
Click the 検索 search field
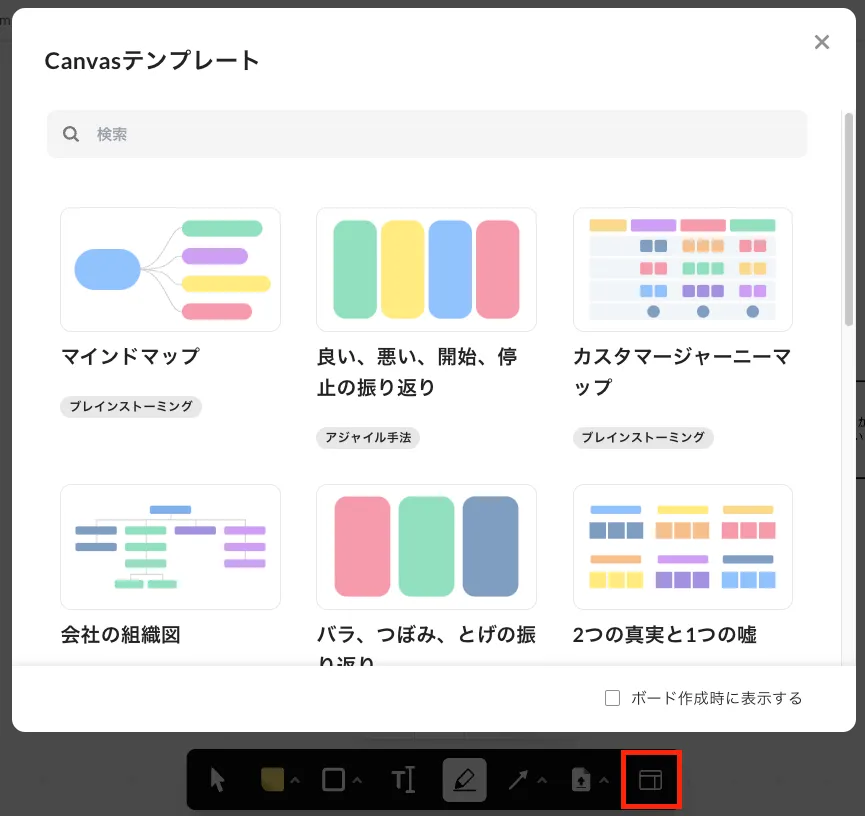427,134
